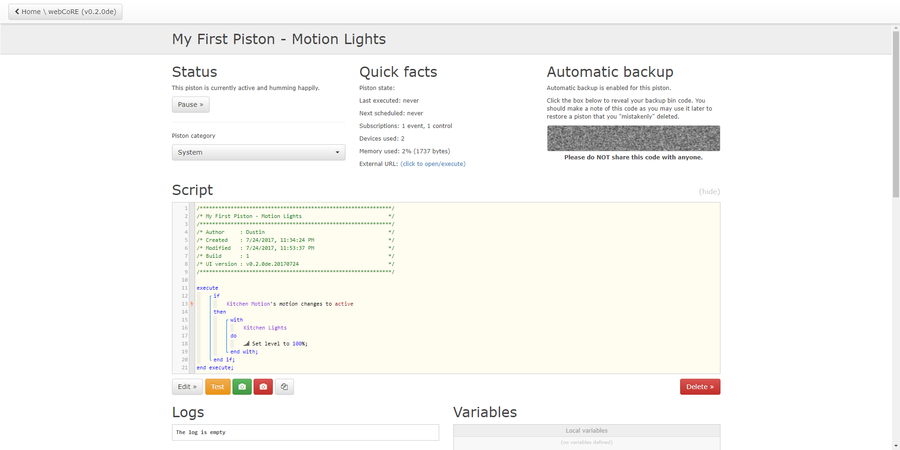Pause the active piston
Viewport: 900px width, 450px height.
pyautogui.click(x=191, y=104)
